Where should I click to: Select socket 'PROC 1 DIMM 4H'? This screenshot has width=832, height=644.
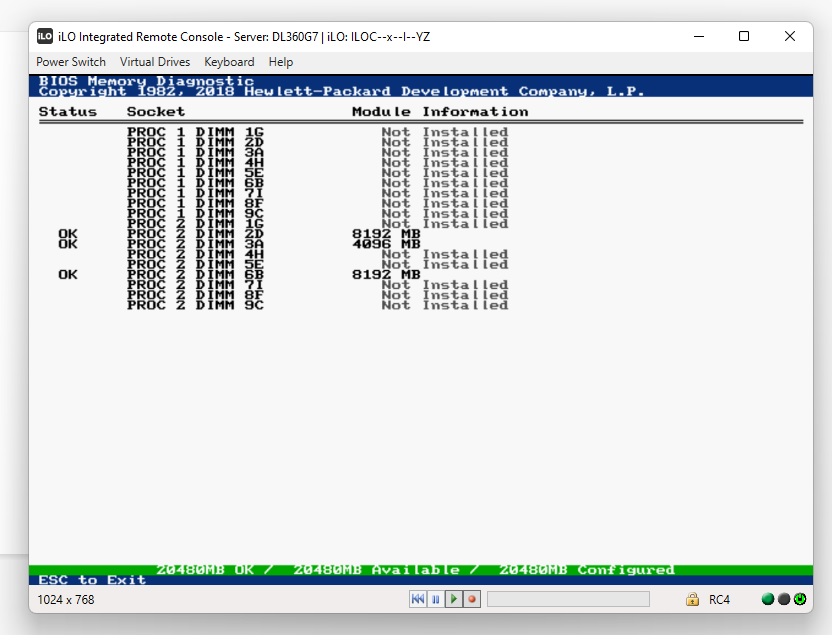click(195, 162)
